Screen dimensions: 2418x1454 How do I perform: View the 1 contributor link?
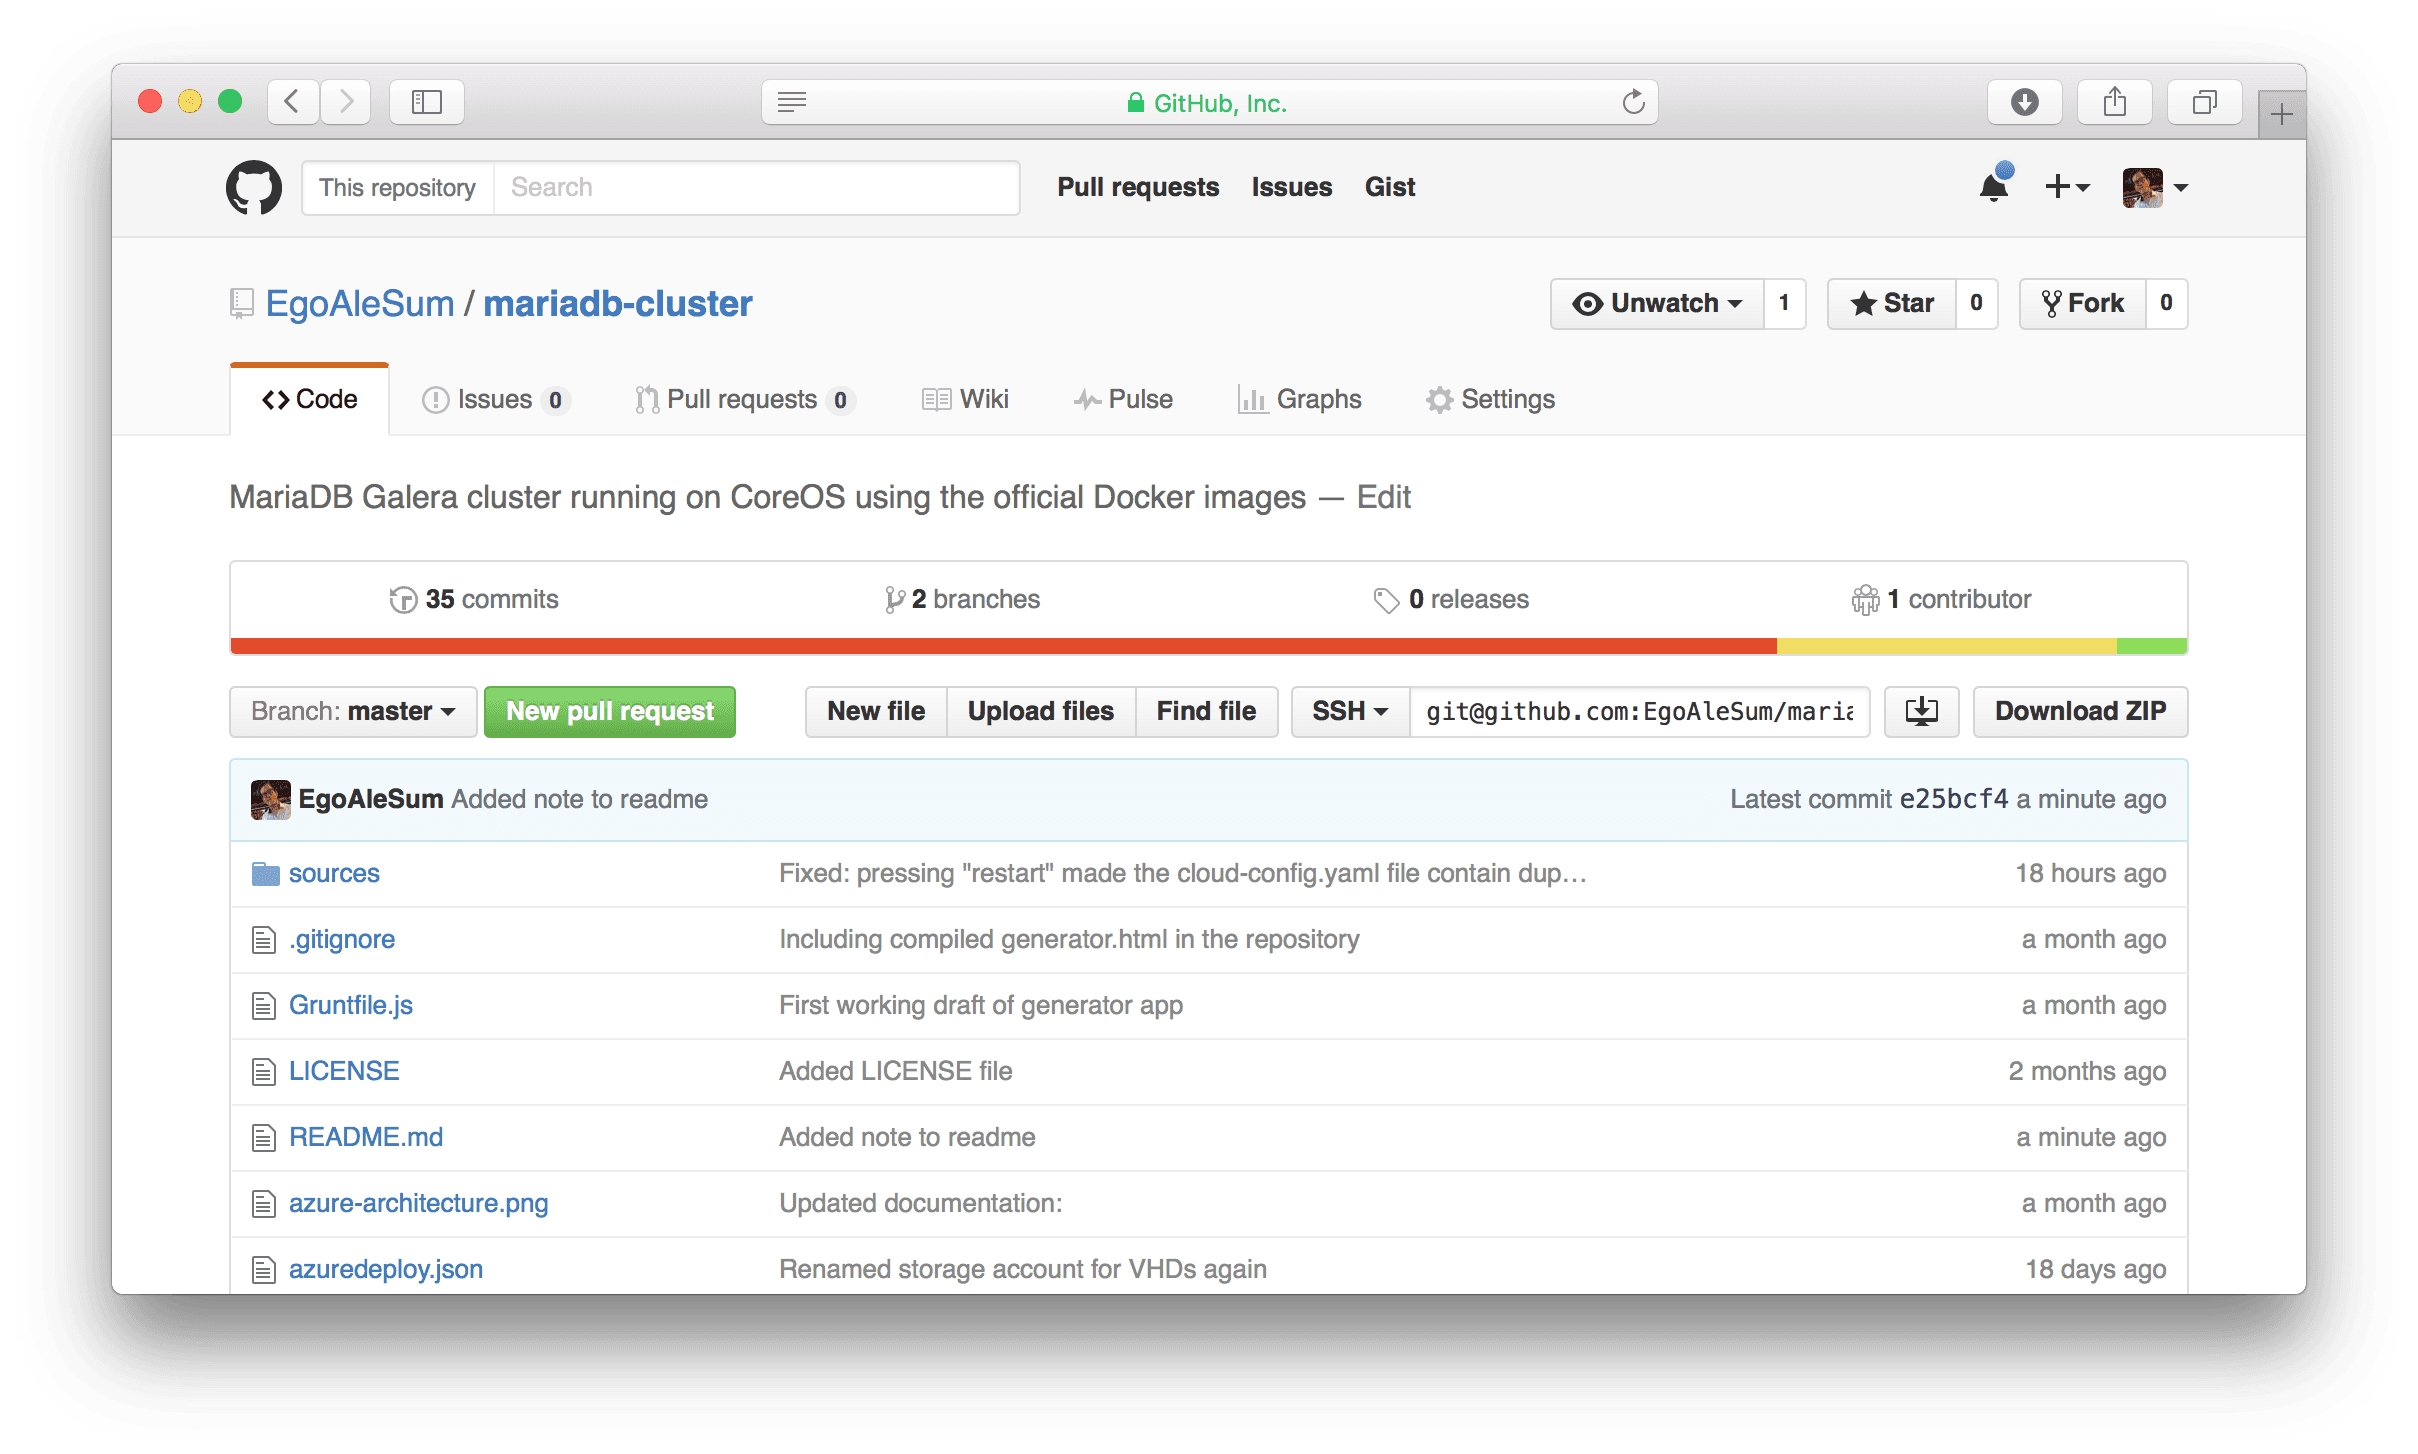pos(1941,599)
